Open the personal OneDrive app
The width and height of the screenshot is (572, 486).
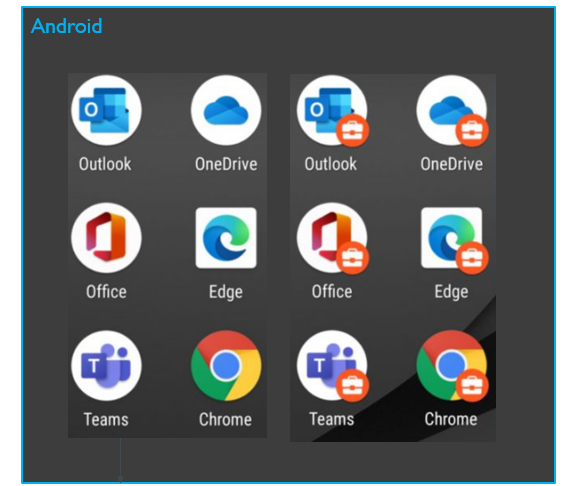226,110
